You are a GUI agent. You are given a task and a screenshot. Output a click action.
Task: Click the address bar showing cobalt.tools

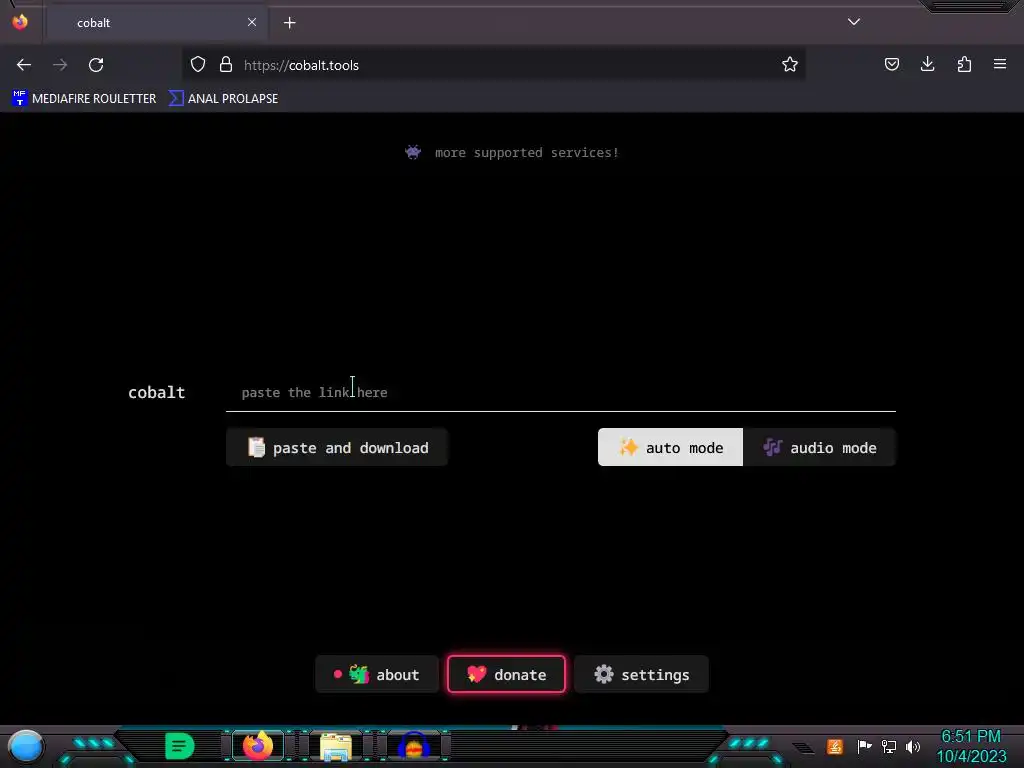[x=494, y=65]
